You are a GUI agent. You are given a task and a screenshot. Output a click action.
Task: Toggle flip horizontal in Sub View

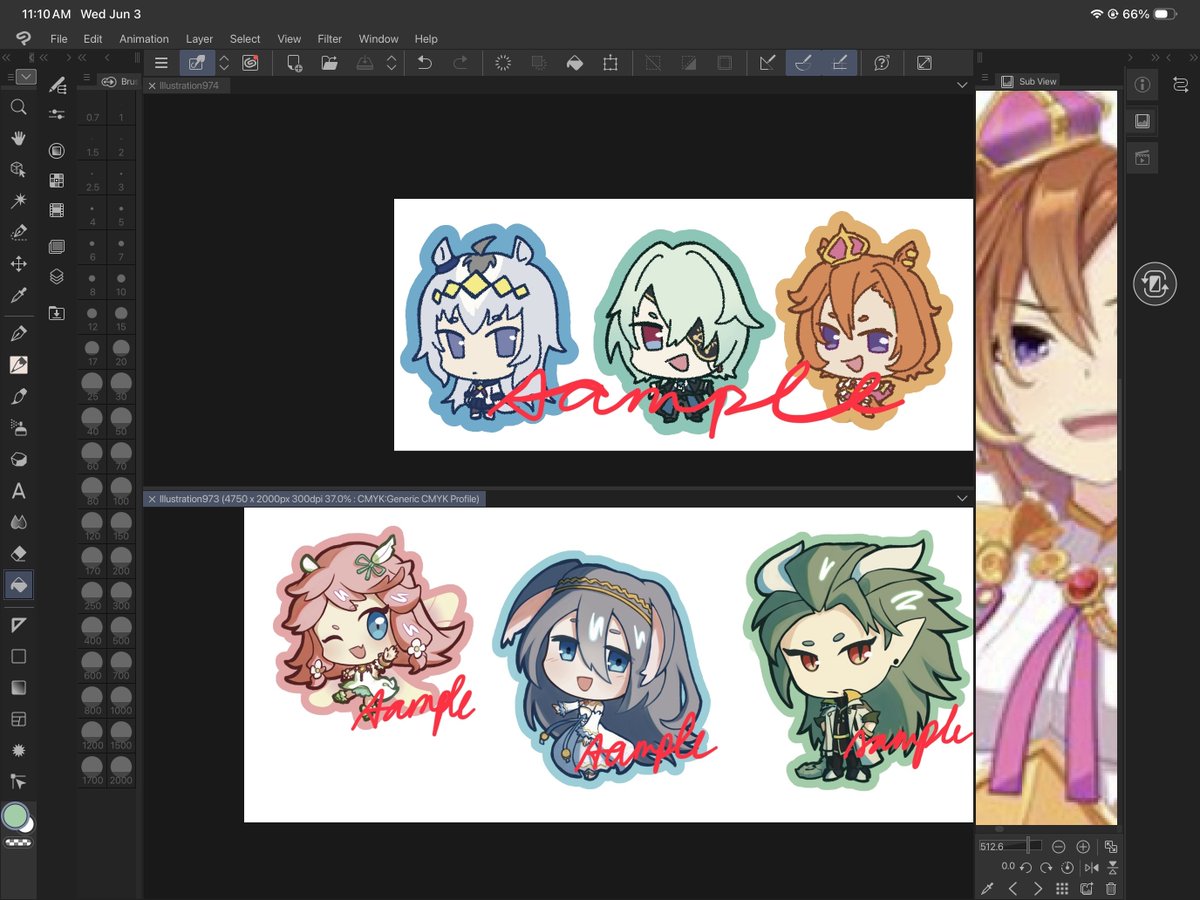[x=1091, y=867]
